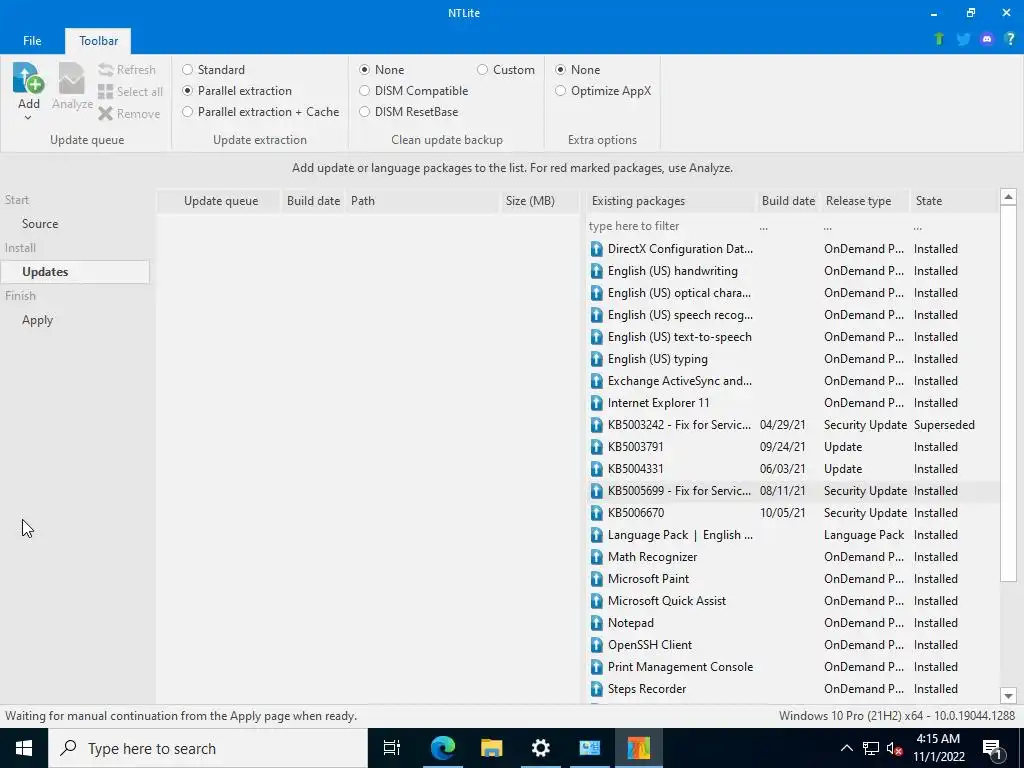Click the Language Pack release type cell
Screen dimensions: 1024x768
pos(864,535)
